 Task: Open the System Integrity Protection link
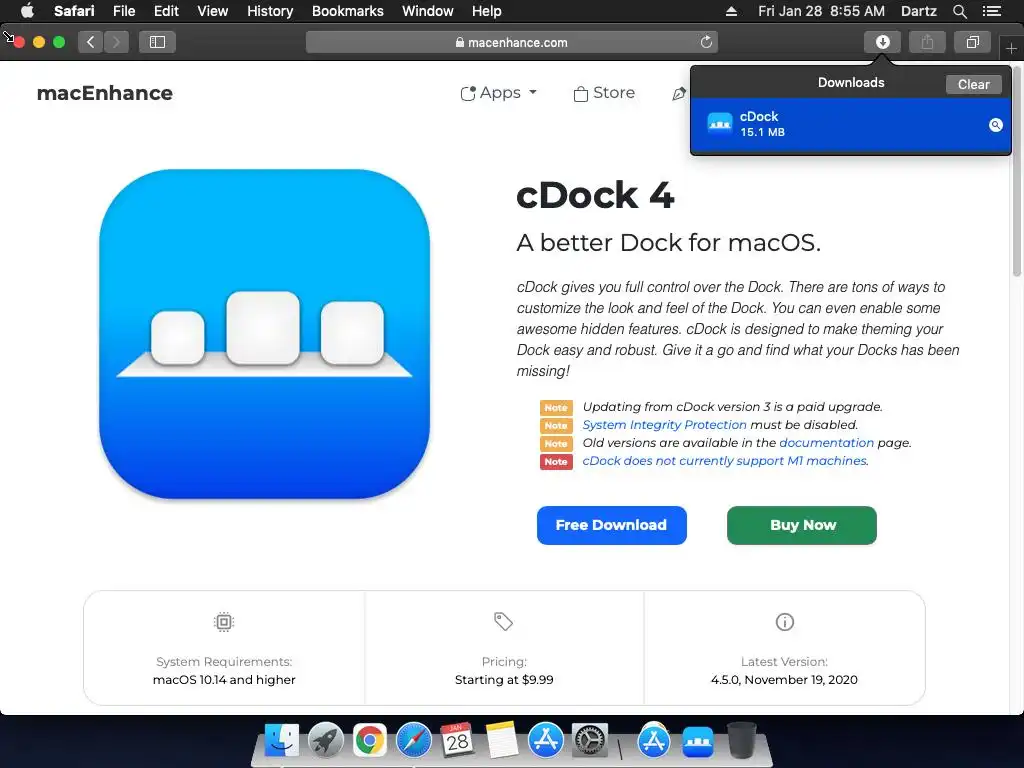664,424
